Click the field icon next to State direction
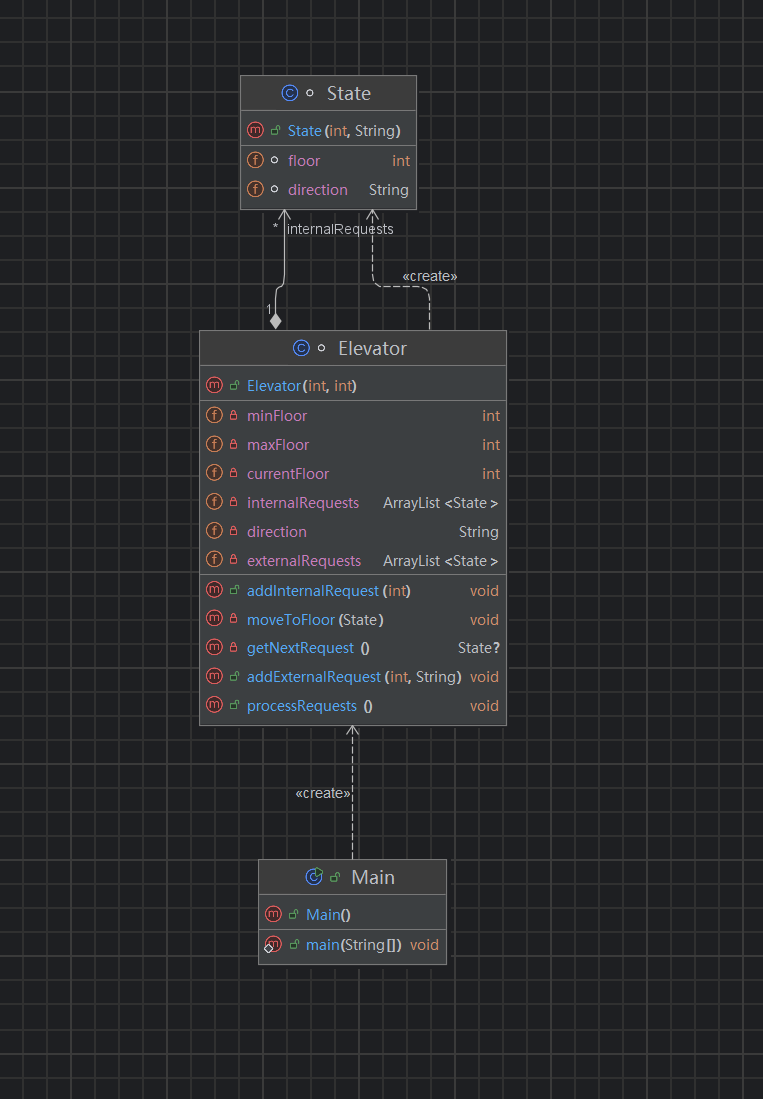The width and height of the screenshot is (763, 1099). click(255, 189)
